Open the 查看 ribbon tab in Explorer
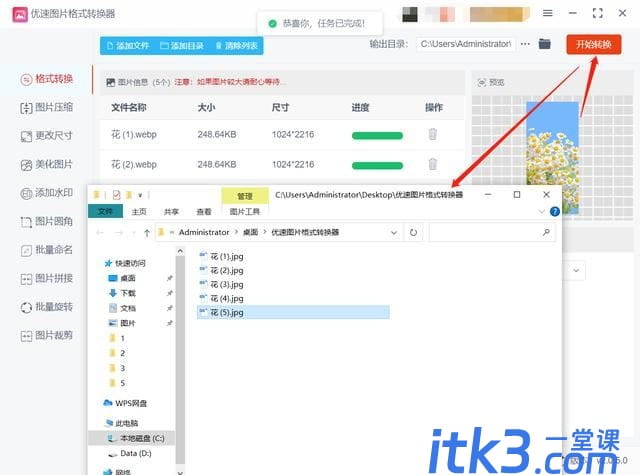The image size is (640, 475). click(204, 211)
